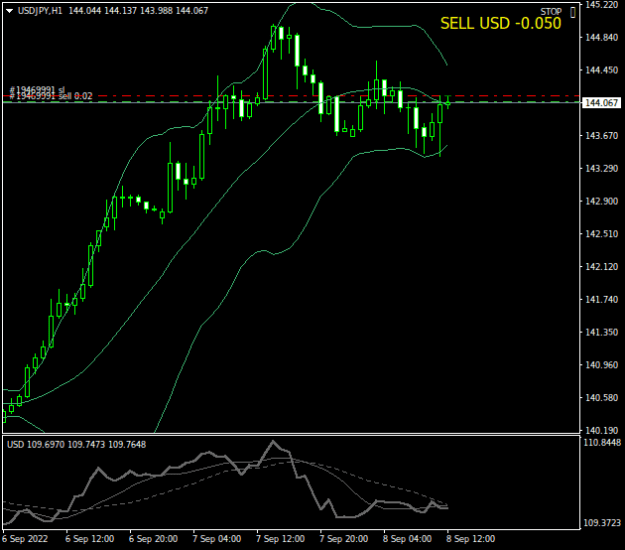Click the current price tag 144.067
625x550 pixels.
point(601,103)
